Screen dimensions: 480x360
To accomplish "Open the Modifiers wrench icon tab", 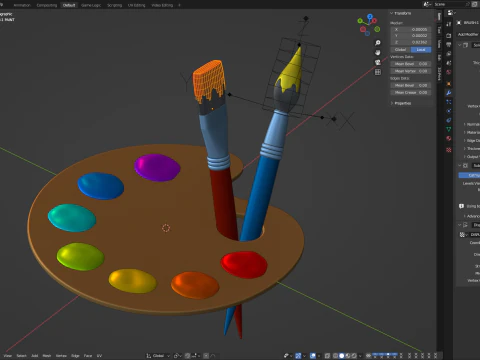I will (x=449, y=93).
